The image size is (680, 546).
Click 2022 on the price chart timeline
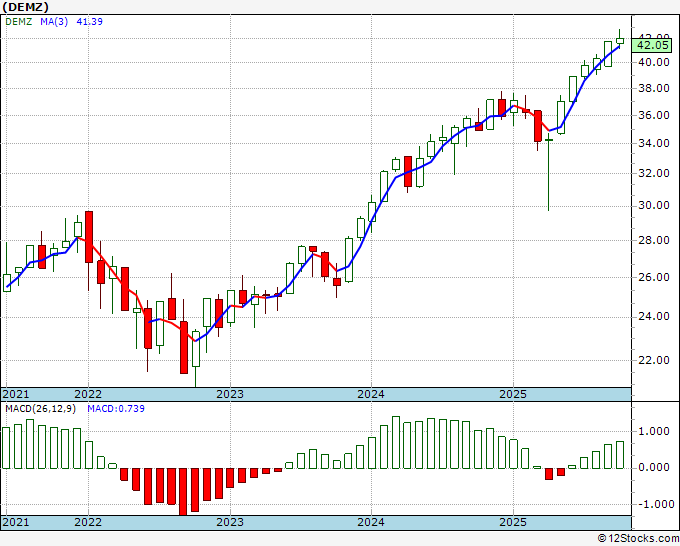pyautogui.click(x=88, y=394)
